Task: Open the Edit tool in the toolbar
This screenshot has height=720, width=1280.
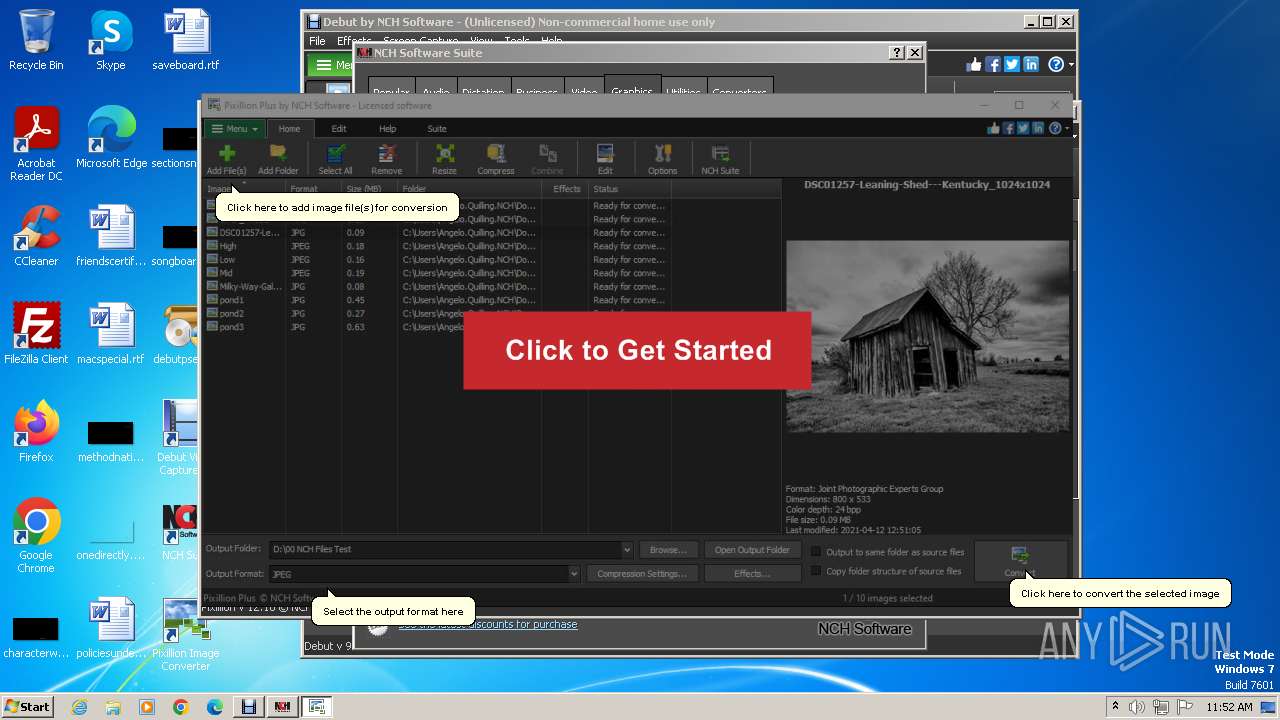Action: (605, 153)
